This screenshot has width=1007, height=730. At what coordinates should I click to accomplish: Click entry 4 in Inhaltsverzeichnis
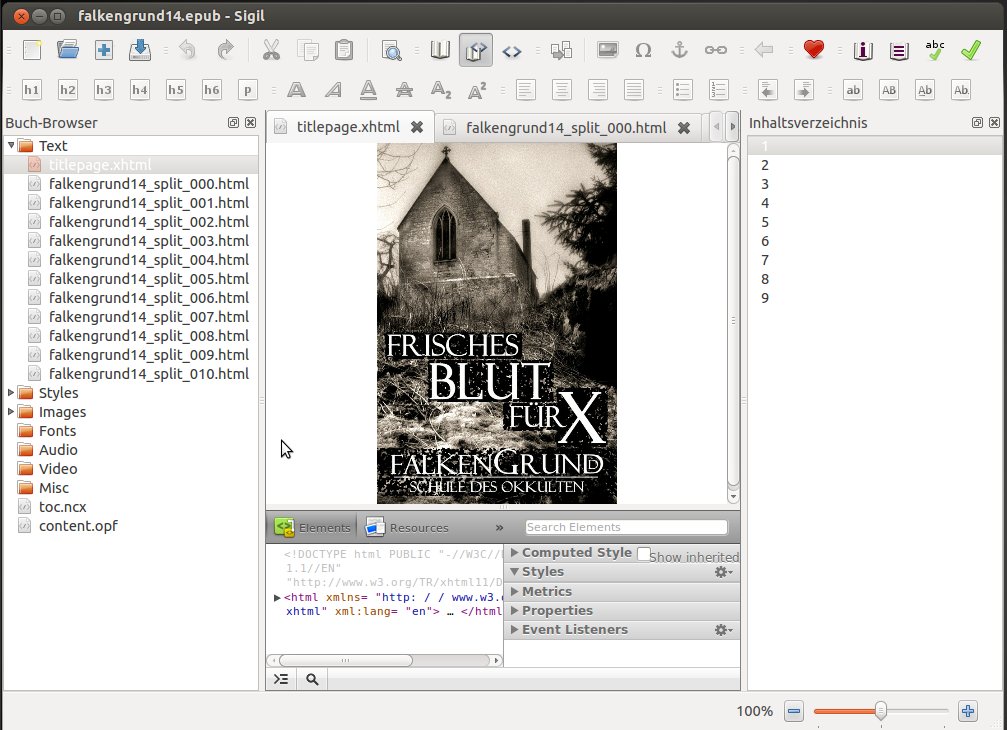point(765,203)
